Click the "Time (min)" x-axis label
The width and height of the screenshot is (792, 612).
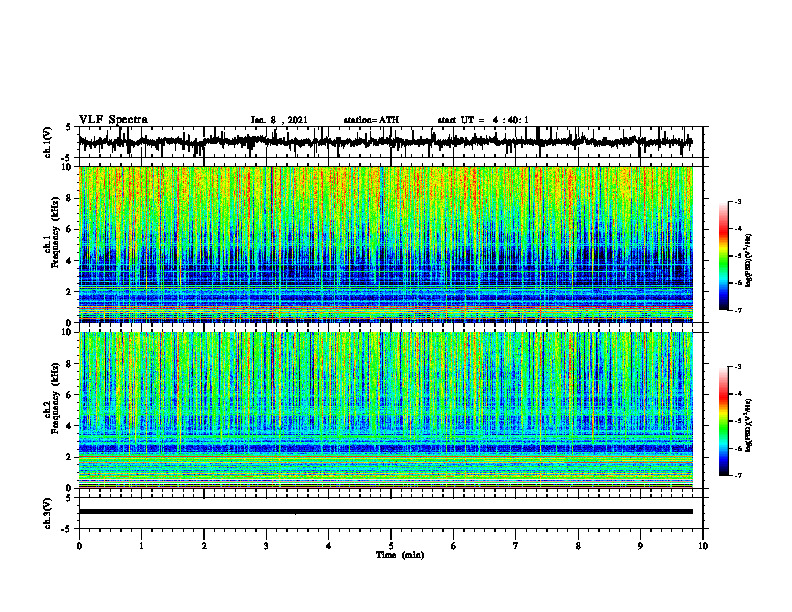[x=400, y=555]
